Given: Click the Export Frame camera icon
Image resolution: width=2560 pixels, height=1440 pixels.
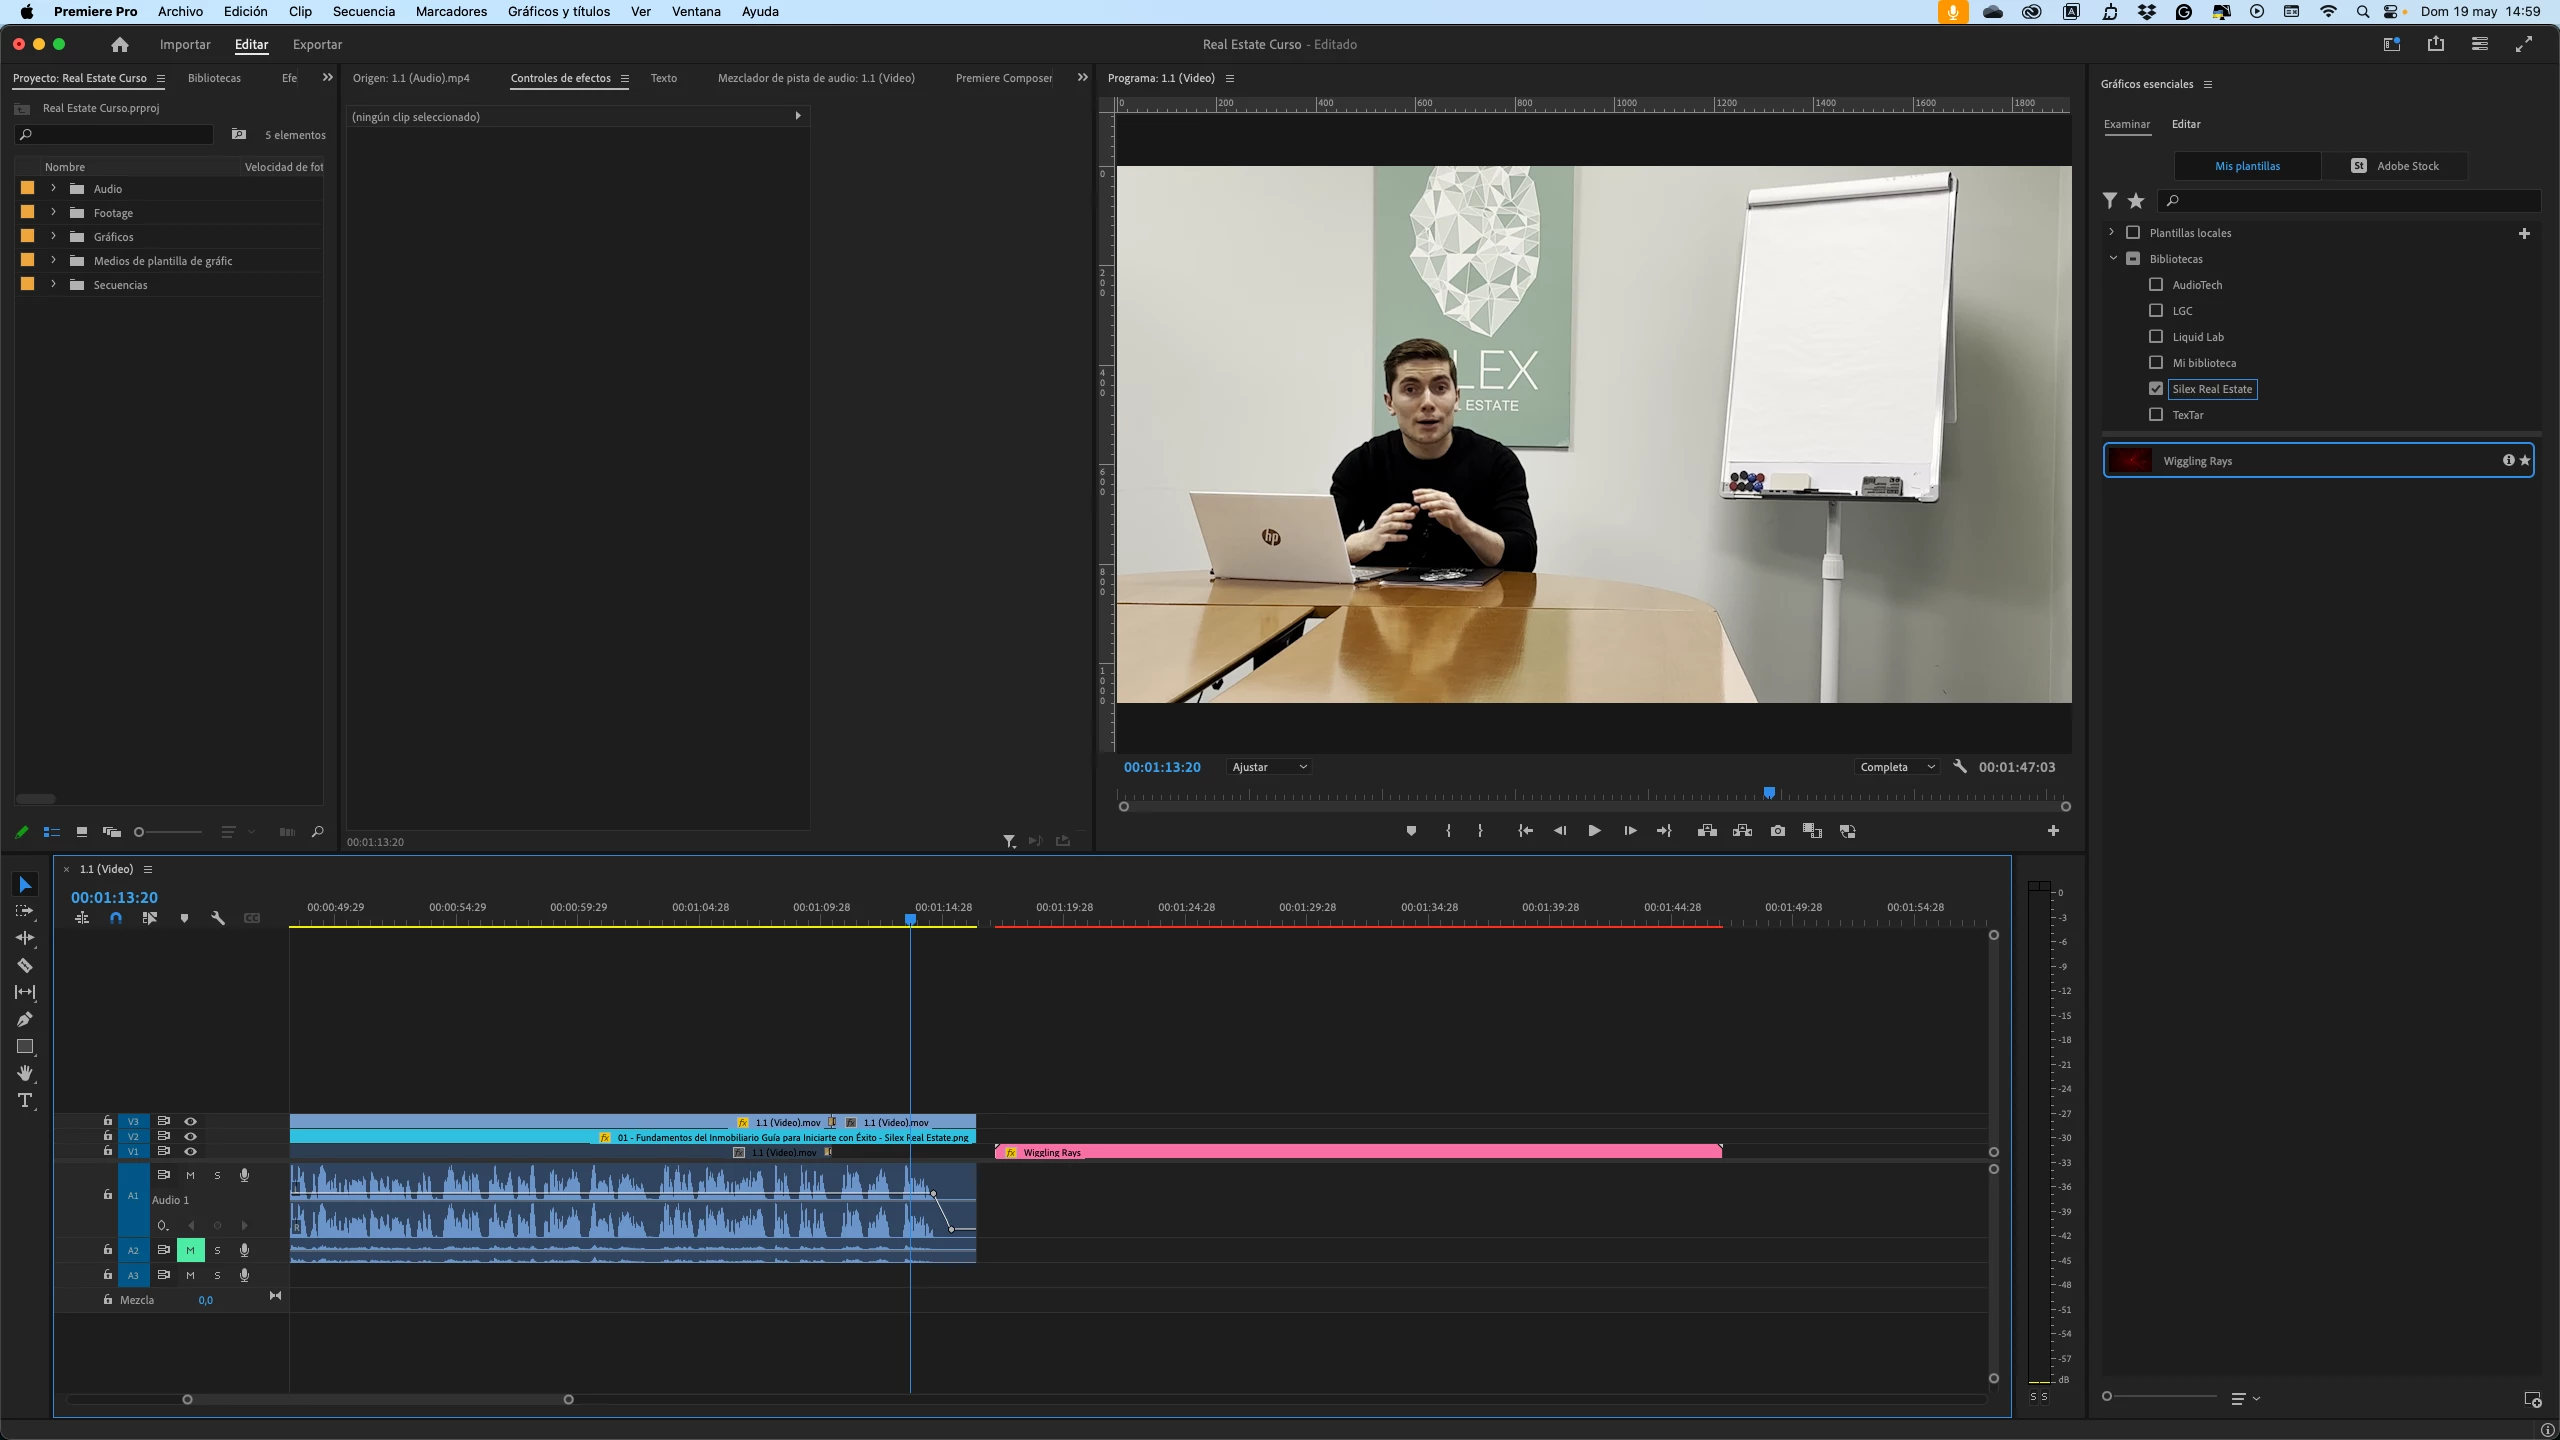Looking at the screenshot, I should pyautogui.click(x=1777, y=831).
